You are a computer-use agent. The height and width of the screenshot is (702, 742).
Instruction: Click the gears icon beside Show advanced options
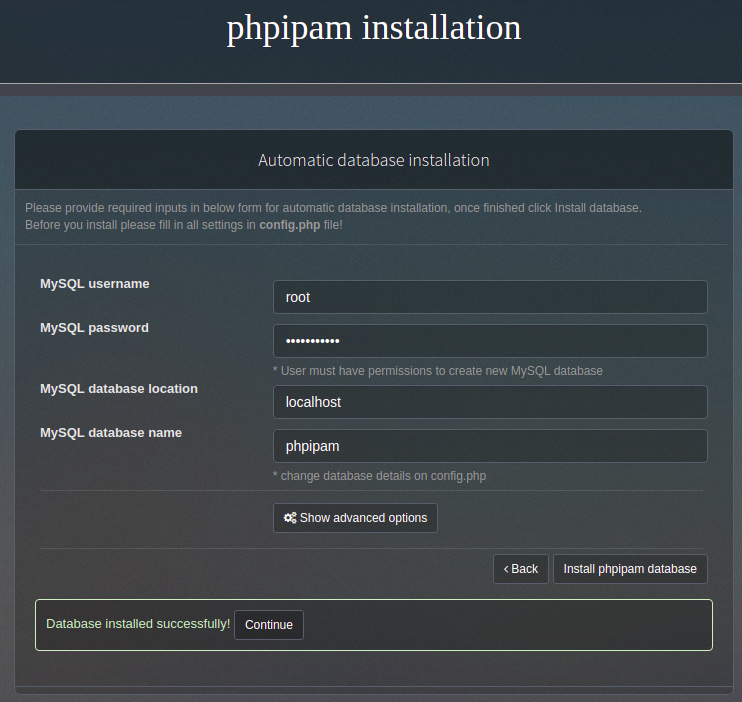coord(290,518)
